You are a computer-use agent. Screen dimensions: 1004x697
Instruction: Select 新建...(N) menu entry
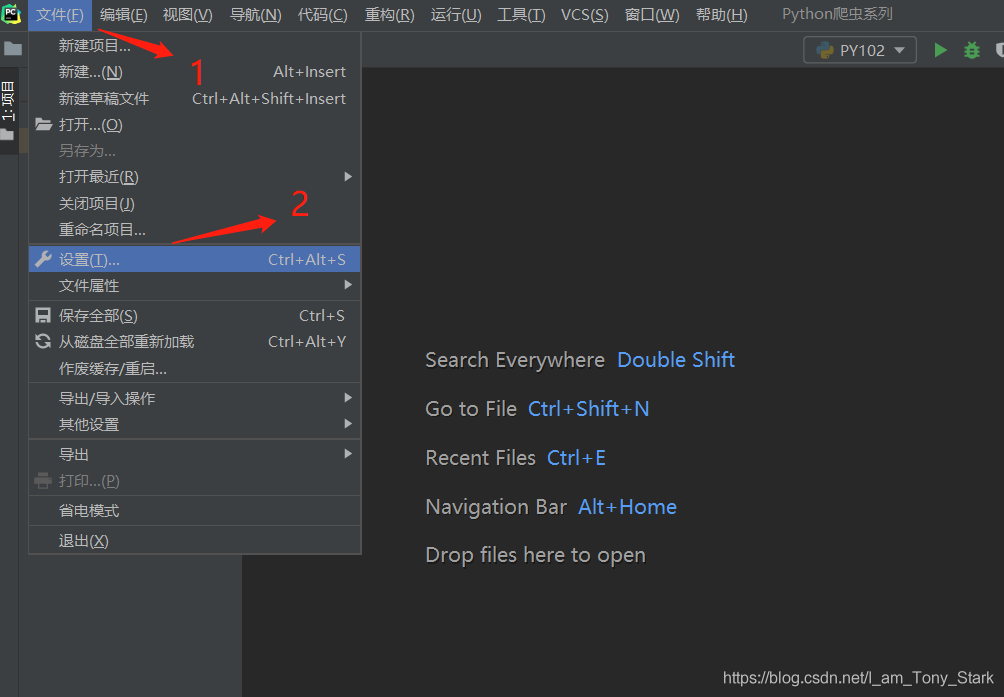(195, 72)
